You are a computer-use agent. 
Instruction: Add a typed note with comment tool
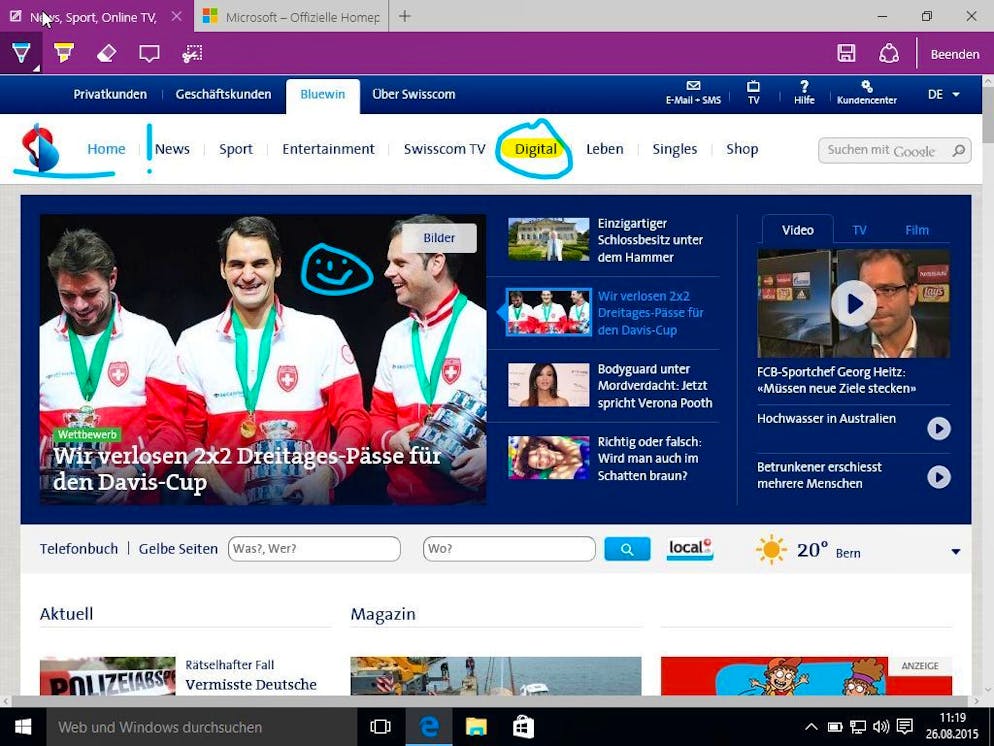(x=149, y=53)
